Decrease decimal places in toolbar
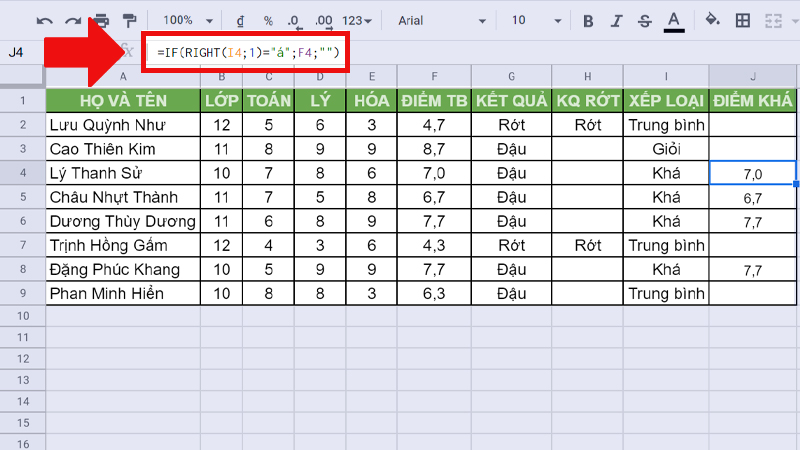Image resolution: width=800 pixels, height=450 pixels. [x=295, y=20]
